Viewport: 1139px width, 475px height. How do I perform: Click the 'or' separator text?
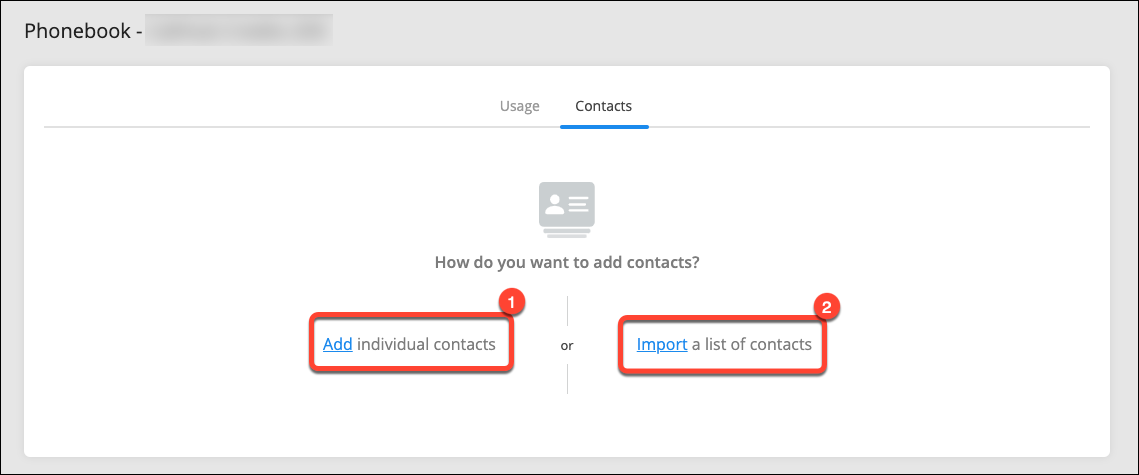point(567,346)
